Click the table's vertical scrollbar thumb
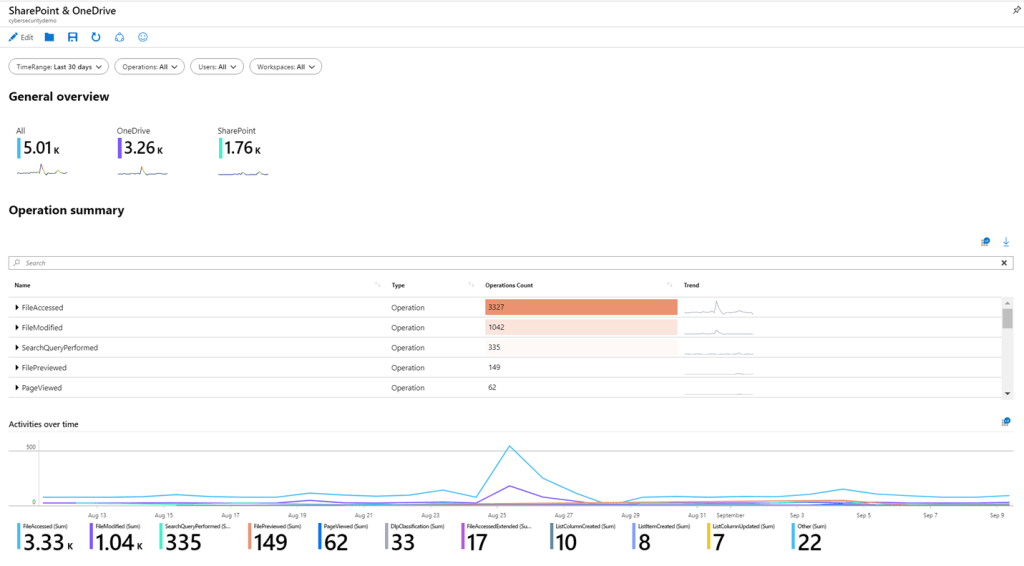Viewport: 1024px width, 566px height. 1007,318
